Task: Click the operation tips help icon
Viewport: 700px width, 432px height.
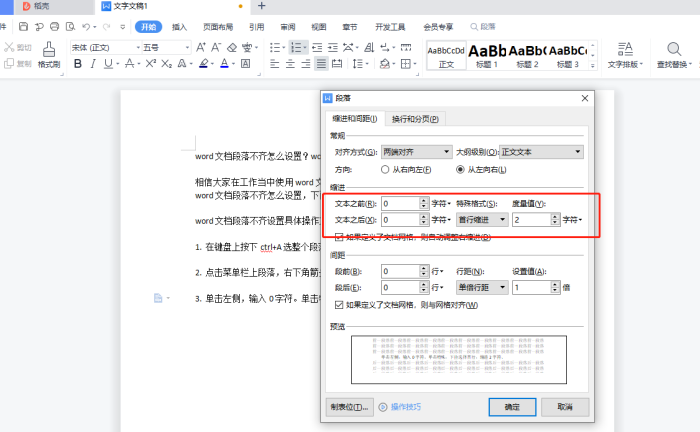Action: (x=383, y=407)
